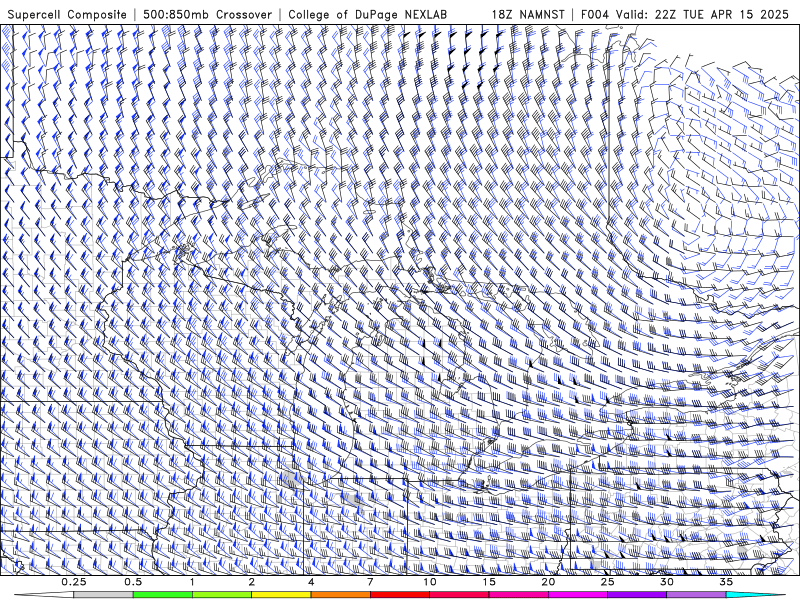Click the "500:850mb Crossover" header label
The width and height of the screenshot is (800, 600).
click(208, 14)
